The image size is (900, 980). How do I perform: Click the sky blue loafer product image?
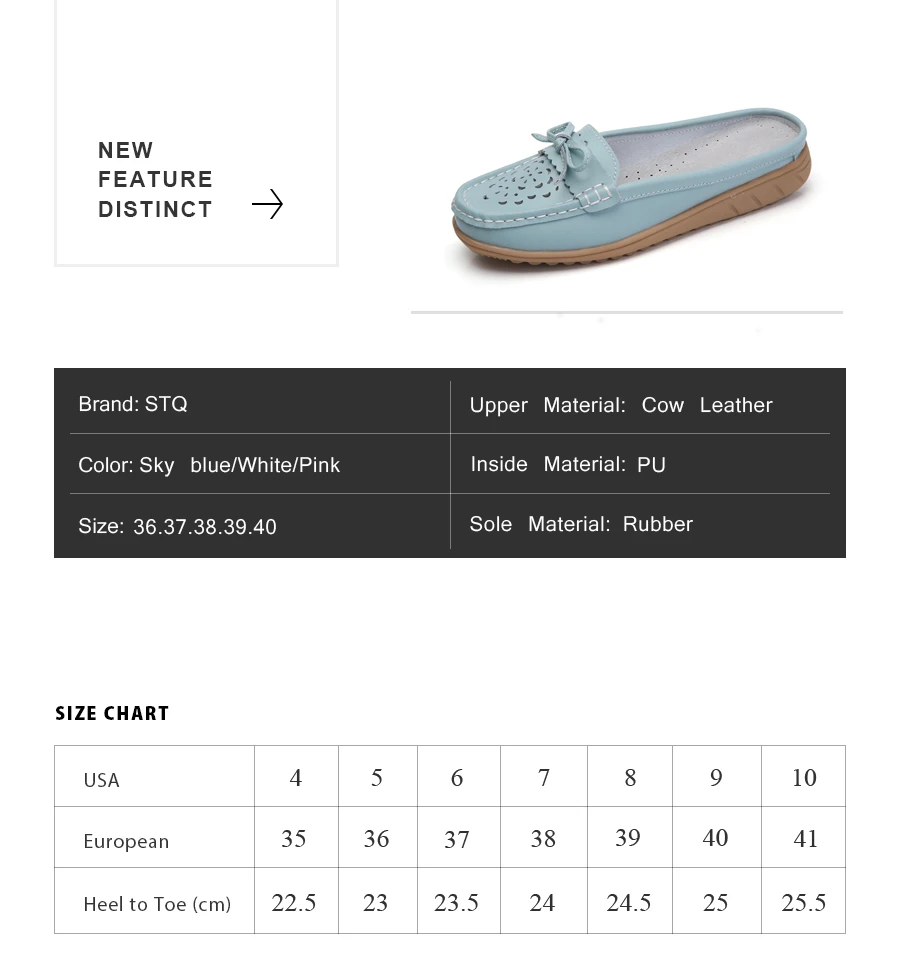tap(631, 190)
